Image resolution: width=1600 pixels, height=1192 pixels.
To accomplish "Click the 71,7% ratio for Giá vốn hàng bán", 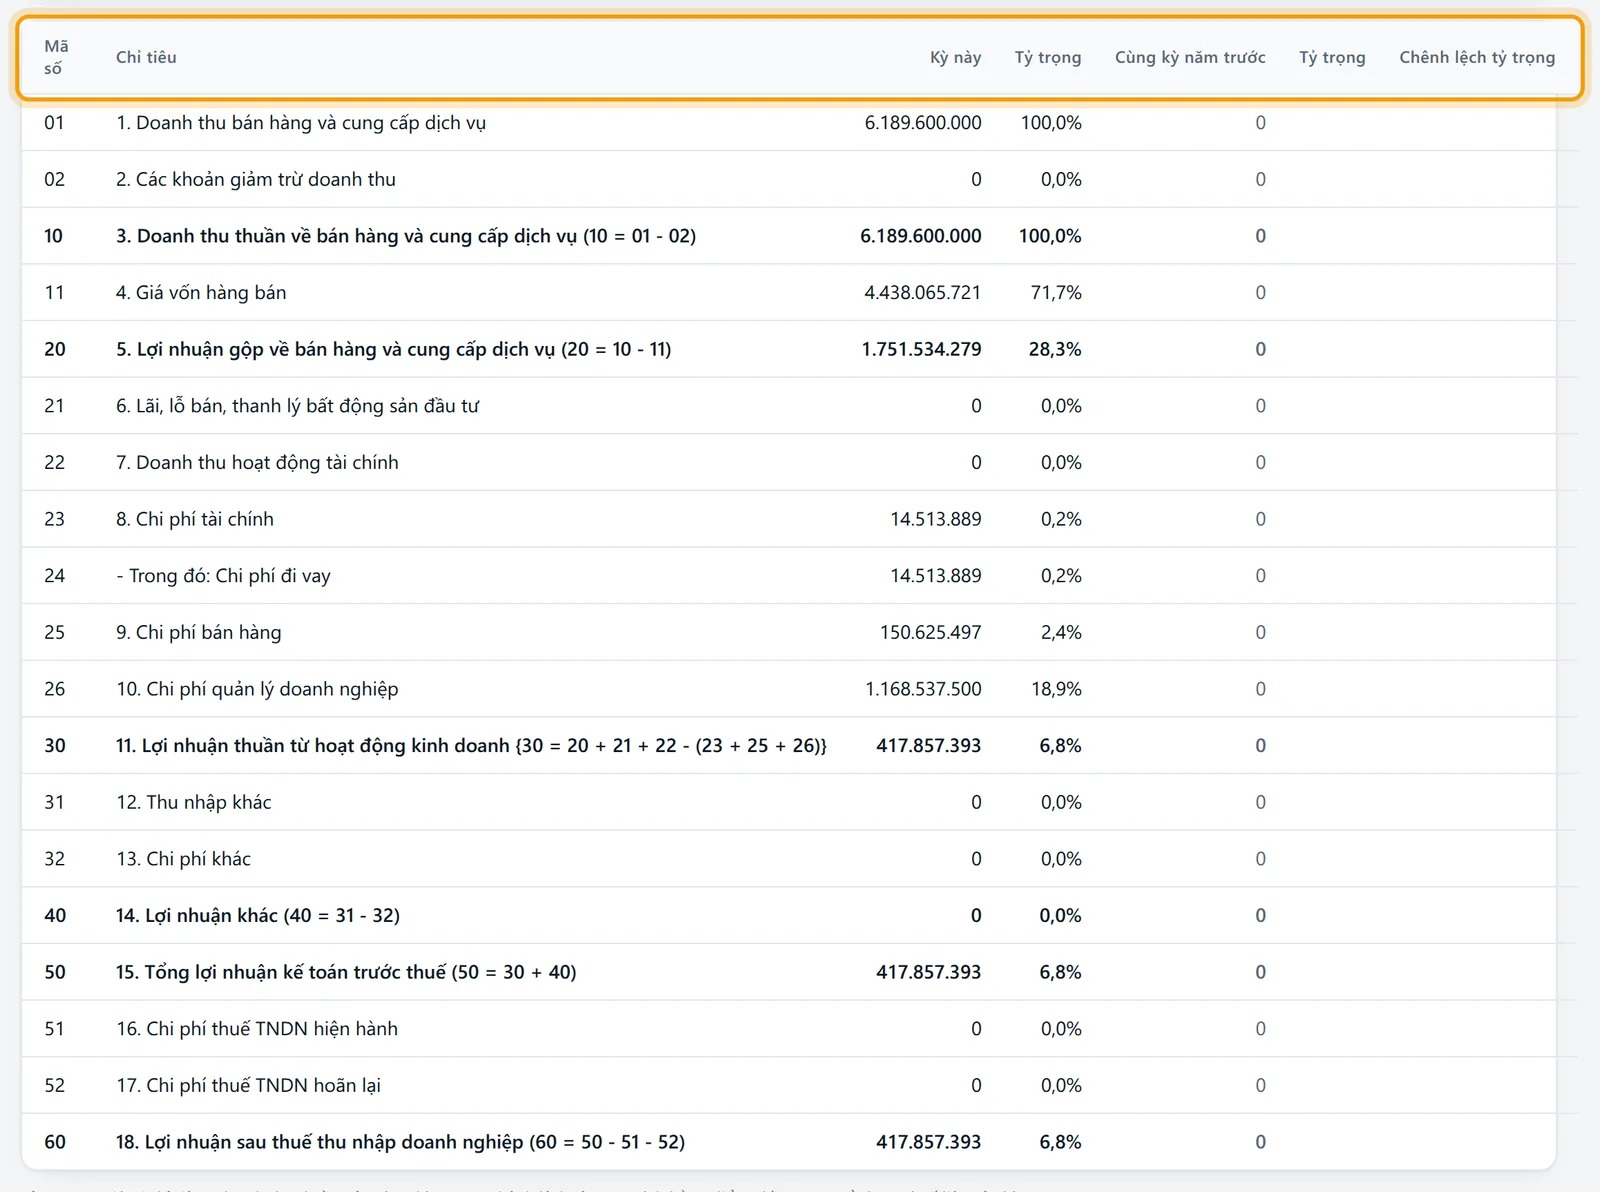I will (x=1056, y=292).
